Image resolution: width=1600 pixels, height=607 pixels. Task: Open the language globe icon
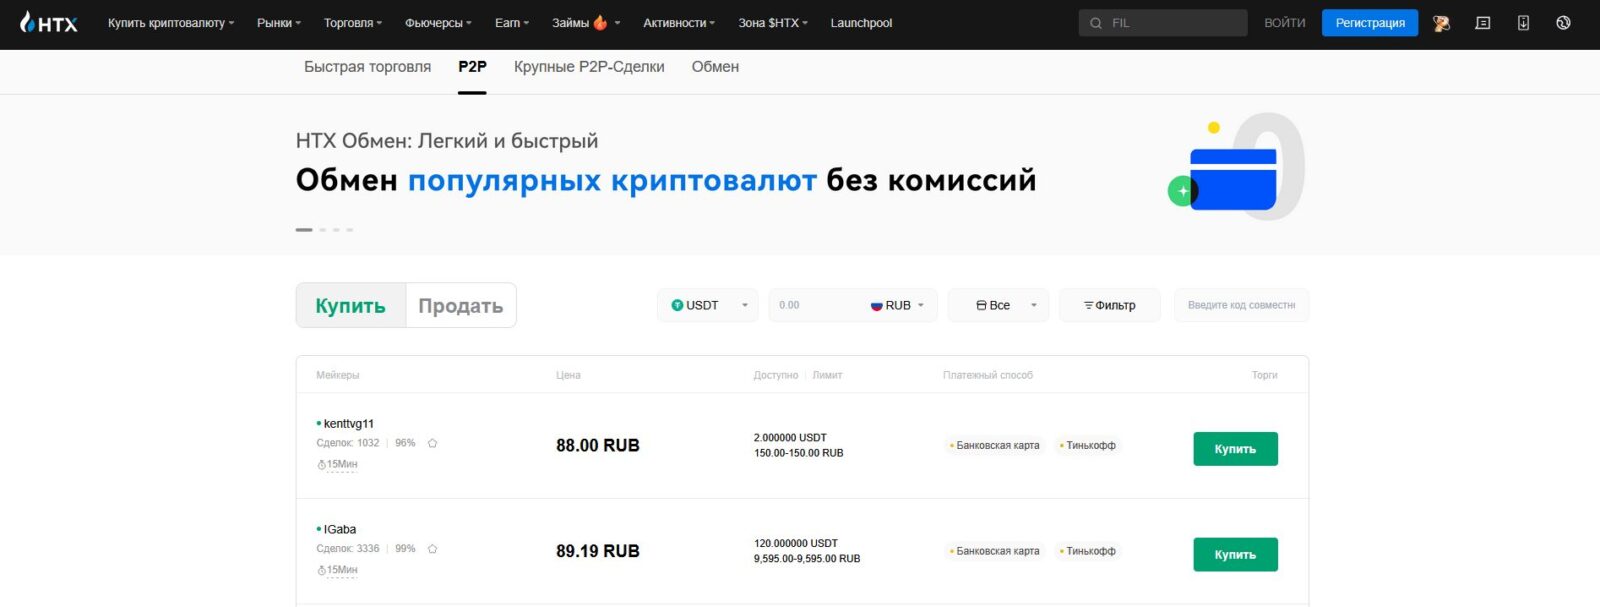tap(1563, 23)
